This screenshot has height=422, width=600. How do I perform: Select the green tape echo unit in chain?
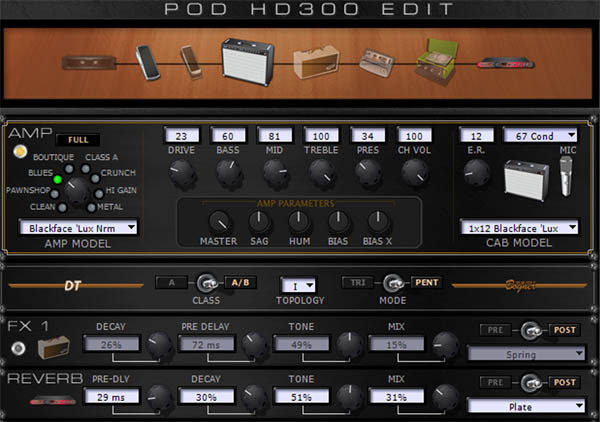coord(437,62)
